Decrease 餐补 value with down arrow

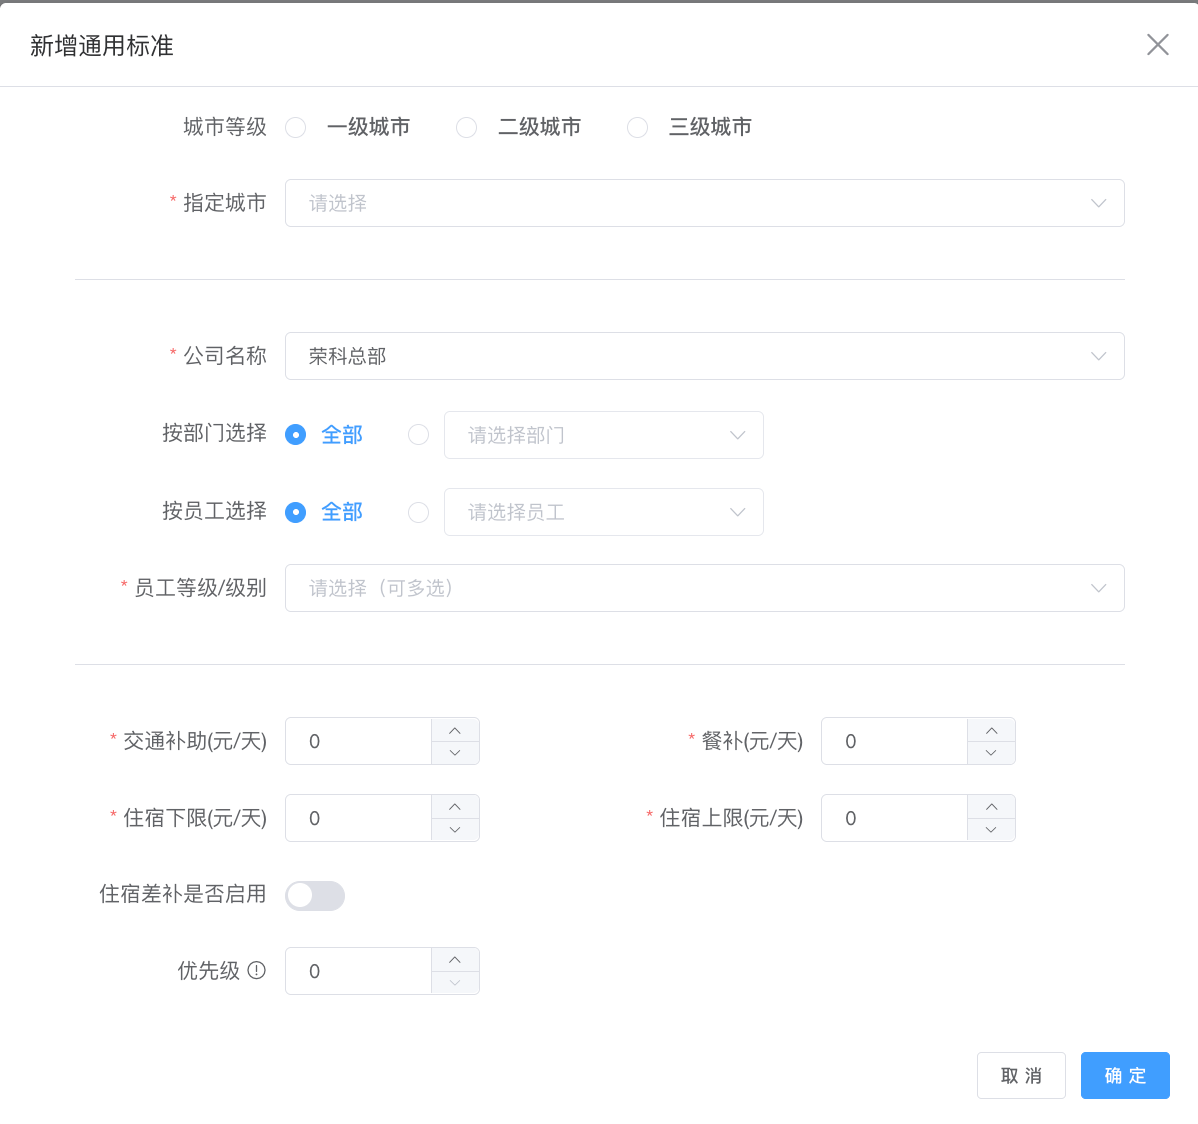[991, 753]
